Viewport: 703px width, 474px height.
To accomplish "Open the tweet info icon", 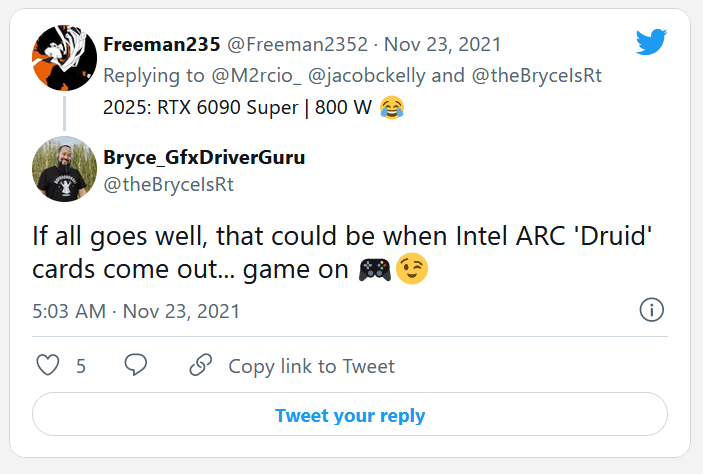I will coord(652,310).
